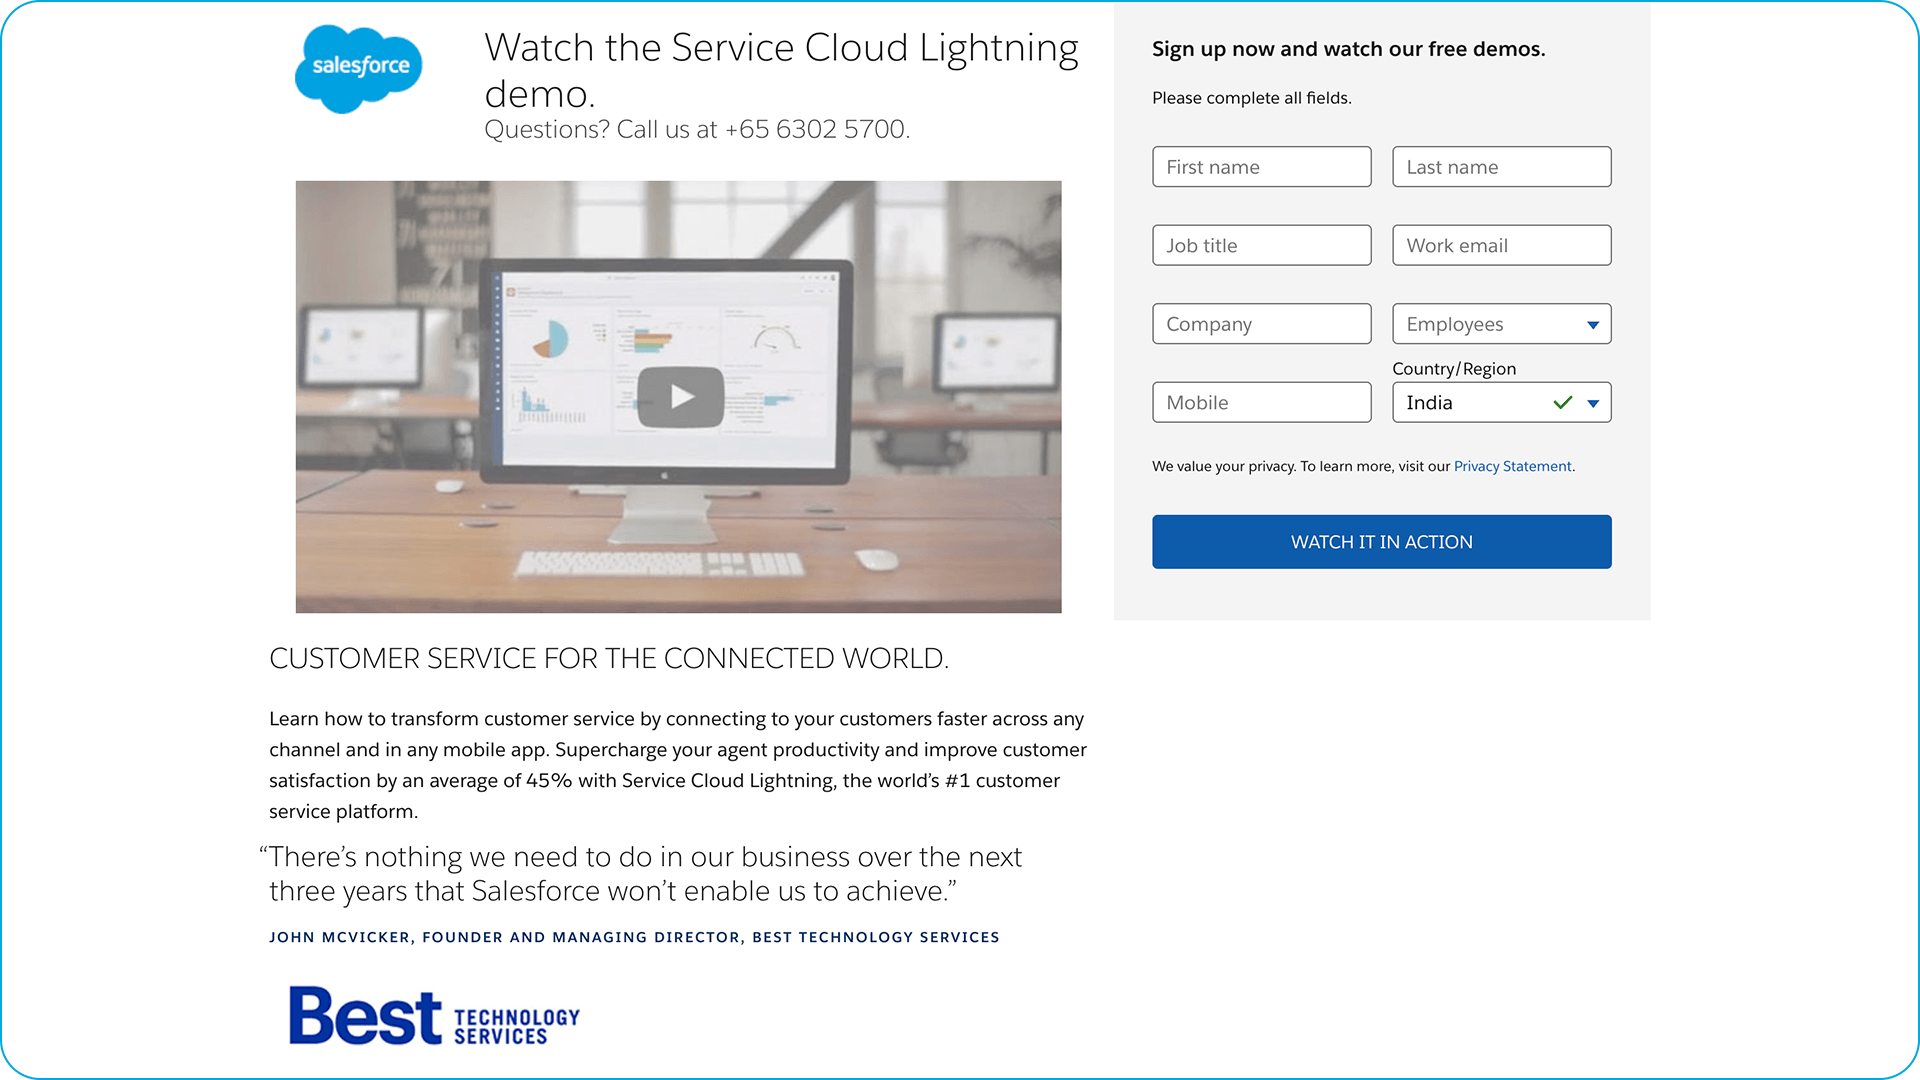This screenshot has width=1920, height=1080.
Task: Focus the Last name field
Action: pos(1501,167)
